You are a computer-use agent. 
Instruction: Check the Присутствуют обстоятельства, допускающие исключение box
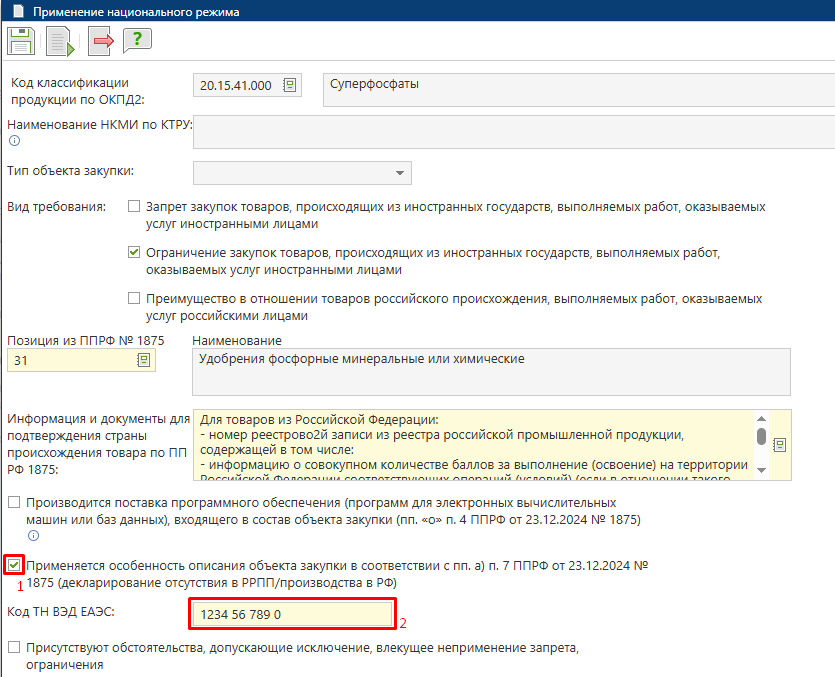[x=14, y=647]
